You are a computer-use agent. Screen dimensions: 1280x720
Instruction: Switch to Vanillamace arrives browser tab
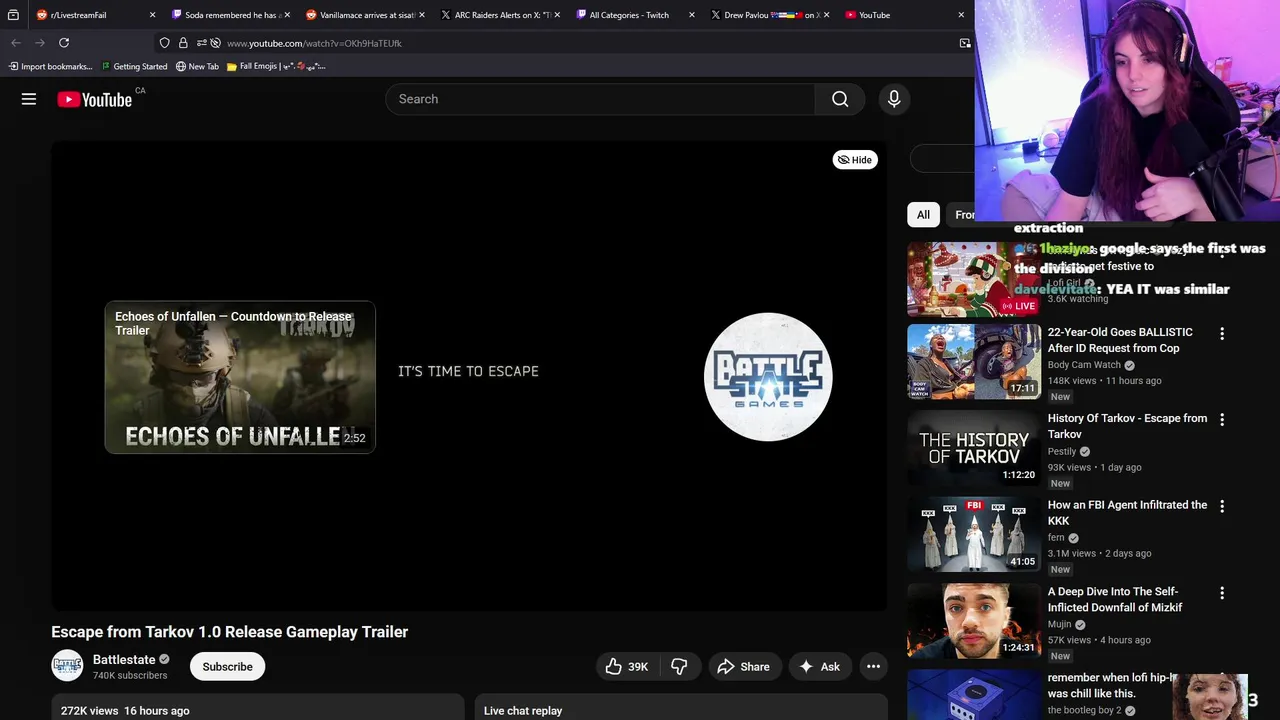click(366, 15)
